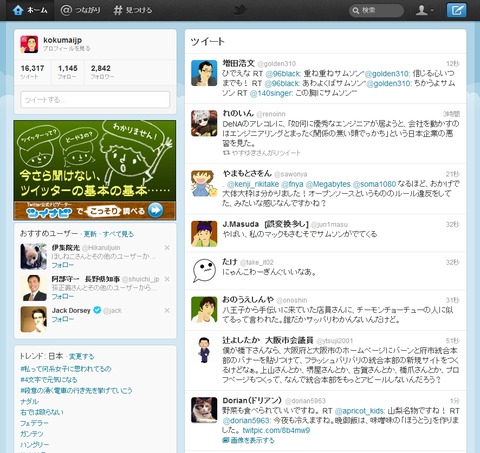This screenshot has width=480, height=453.
Task: Refresh the recommended users list
Action: [90, 234]
